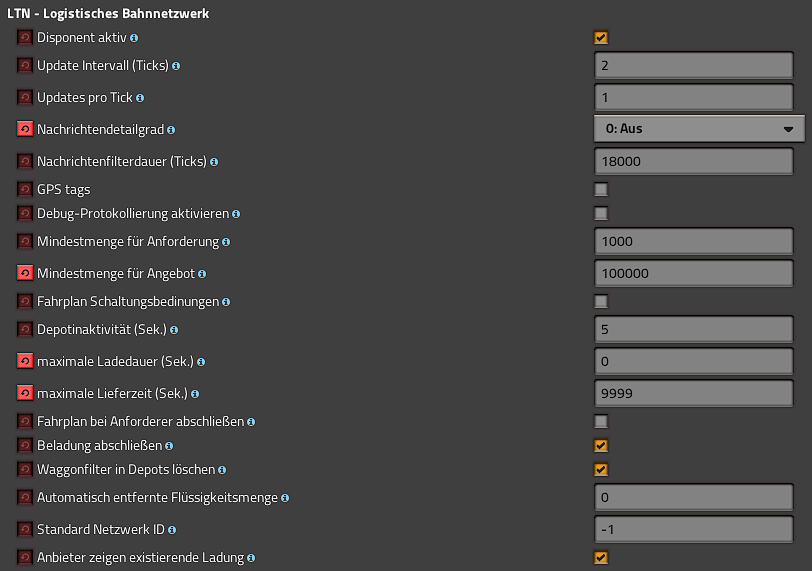Reset the Nachrichtendetailgrad setting to default
The height and width of the screenshot is (571, 812).
[24, 129]
